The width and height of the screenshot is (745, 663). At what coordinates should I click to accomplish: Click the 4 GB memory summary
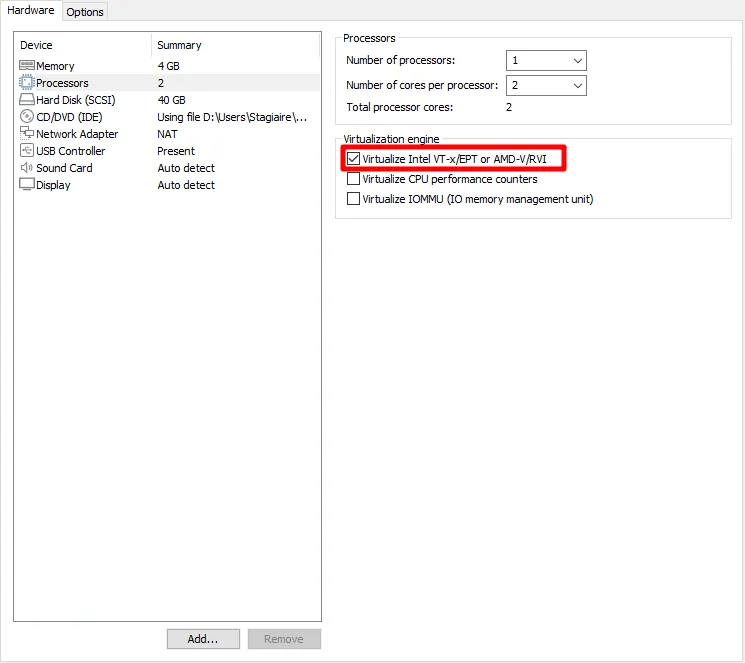168,66
